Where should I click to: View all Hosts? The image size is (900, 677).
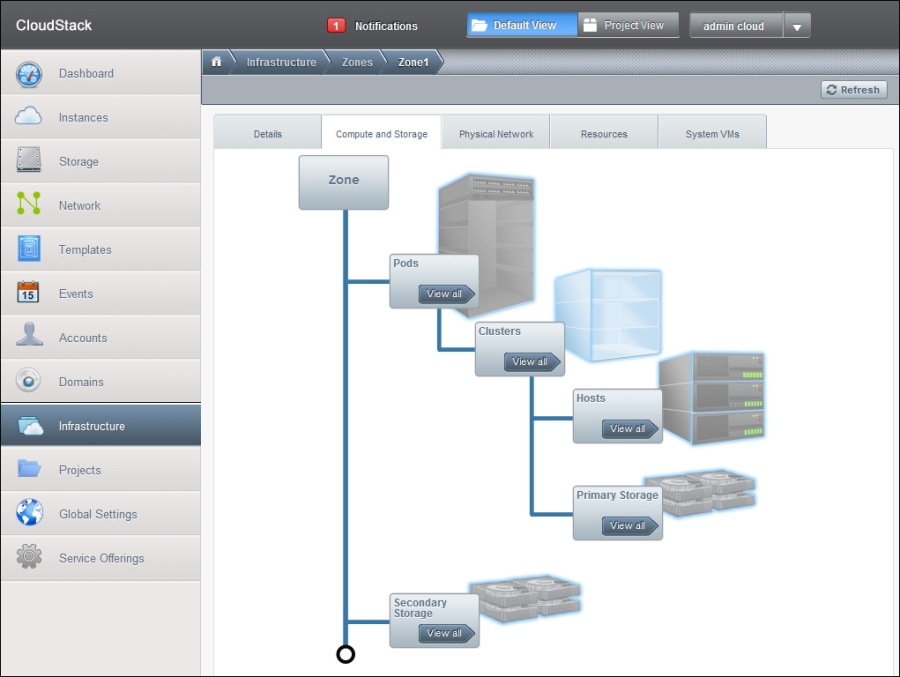click(629, 429)
